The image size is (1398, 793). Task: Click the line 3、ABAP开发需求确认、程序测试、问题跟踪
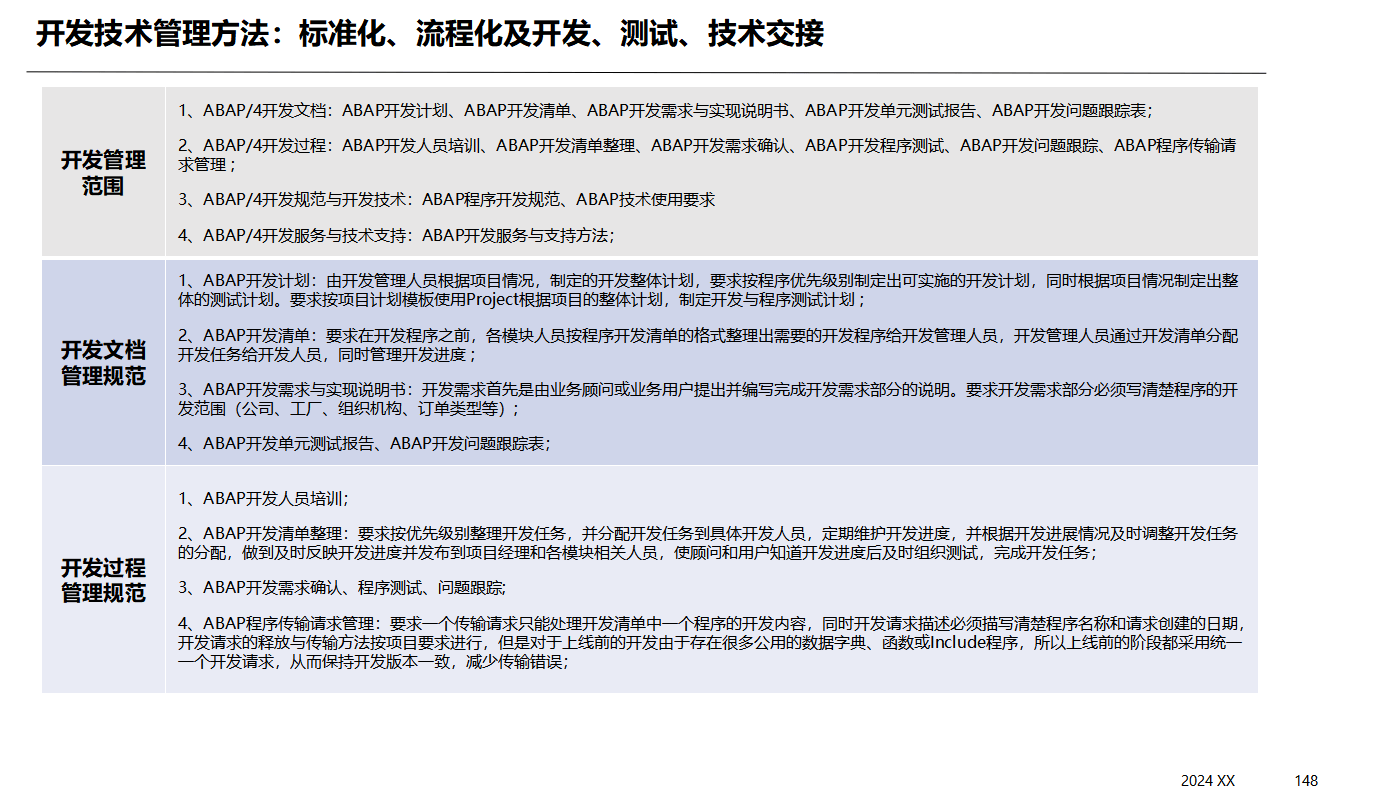click(342, 587)
